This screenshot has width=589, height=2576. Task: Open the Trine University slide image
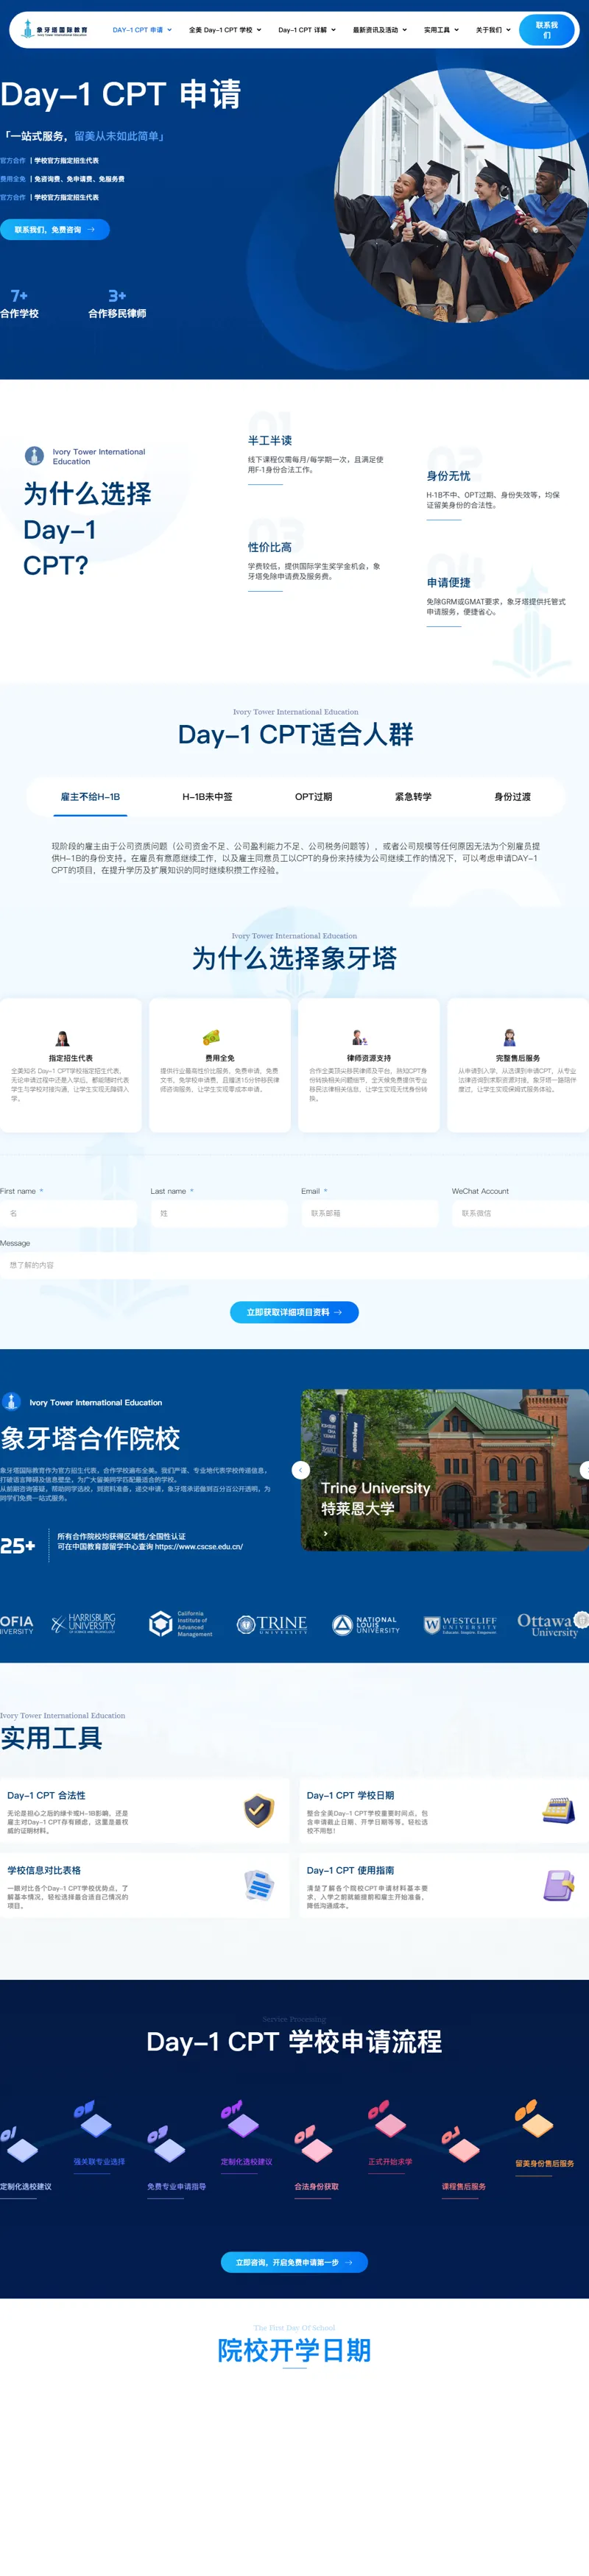tap(445, 1470)
